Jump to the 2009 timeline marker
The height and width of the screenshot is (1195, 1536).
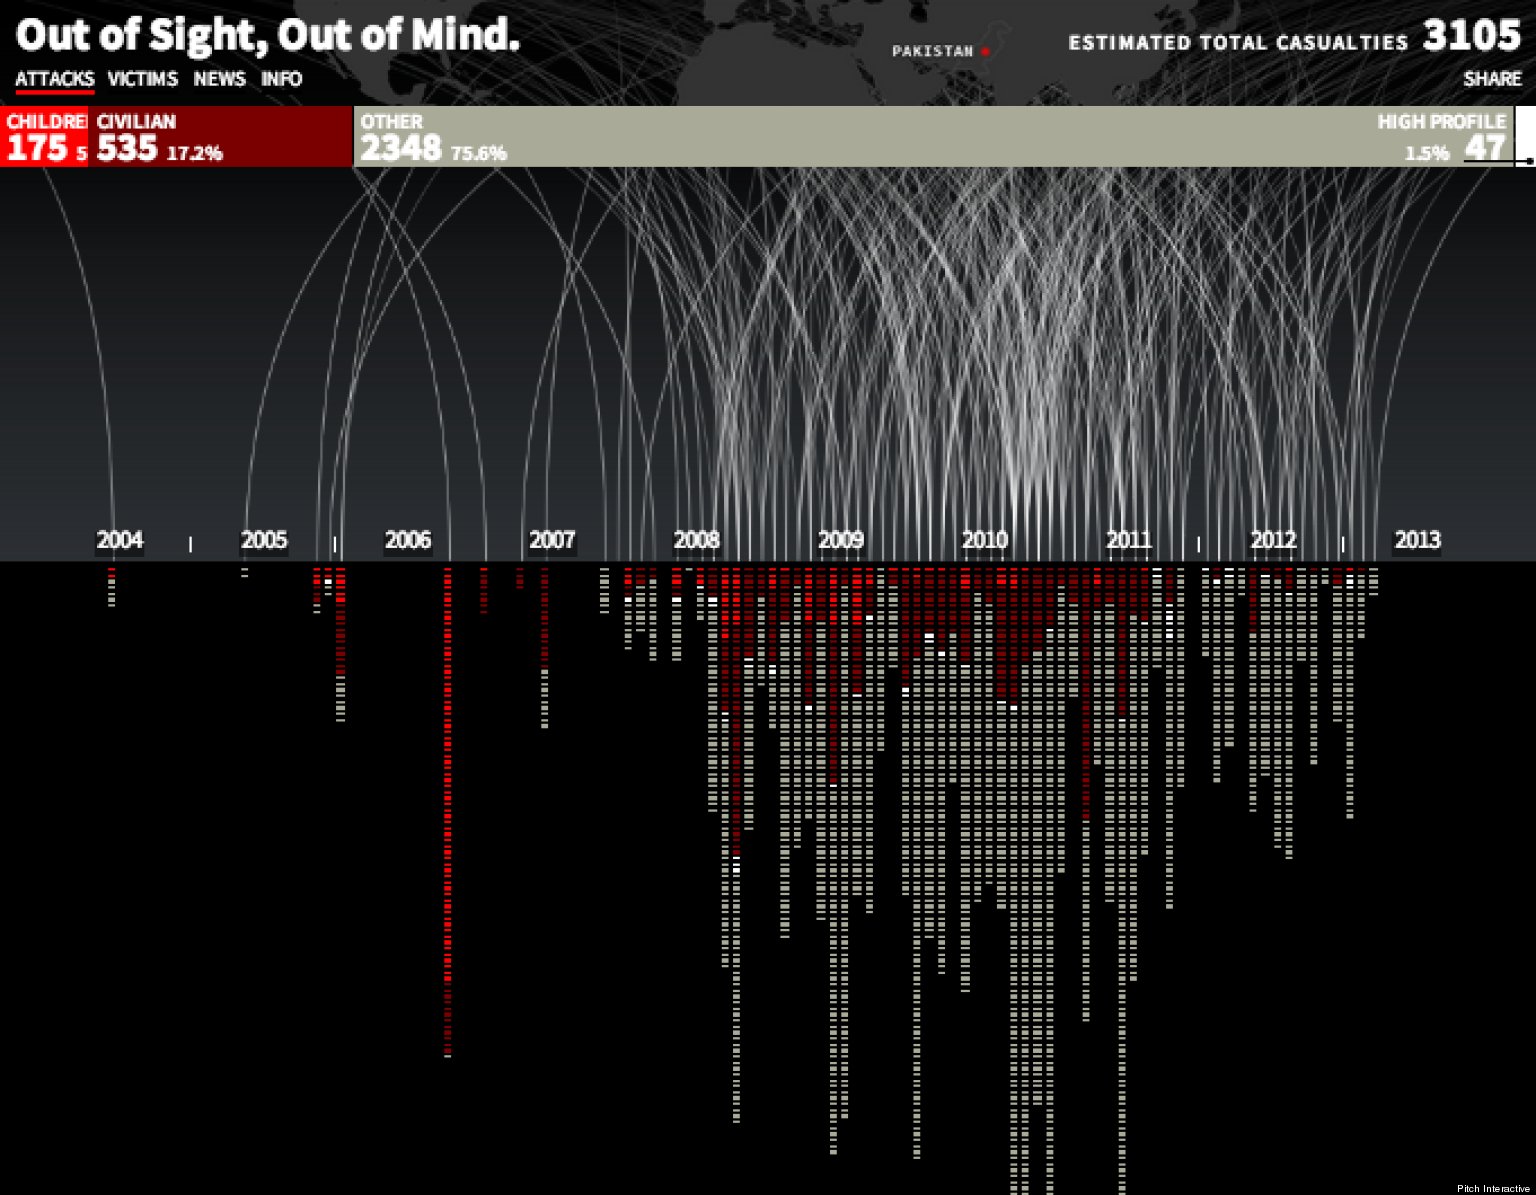point(841,540)
